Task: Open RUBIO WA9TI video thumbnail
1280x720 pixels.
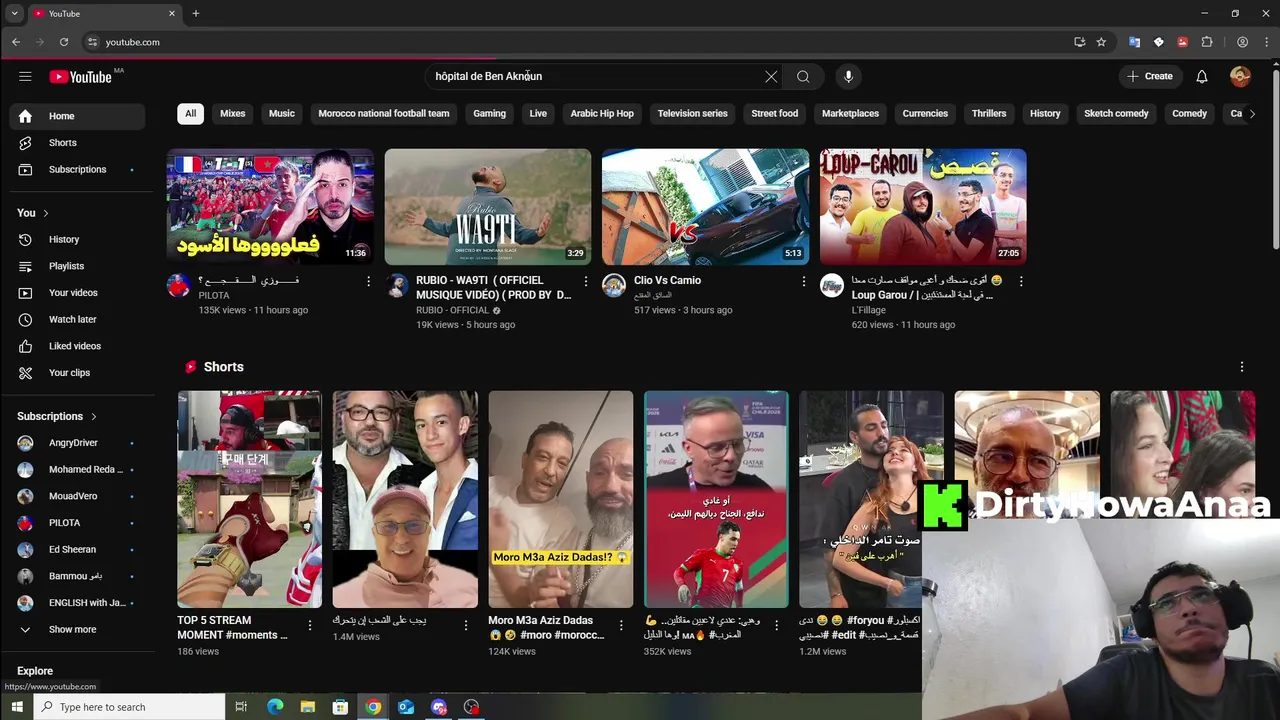Action: (488, 207)
